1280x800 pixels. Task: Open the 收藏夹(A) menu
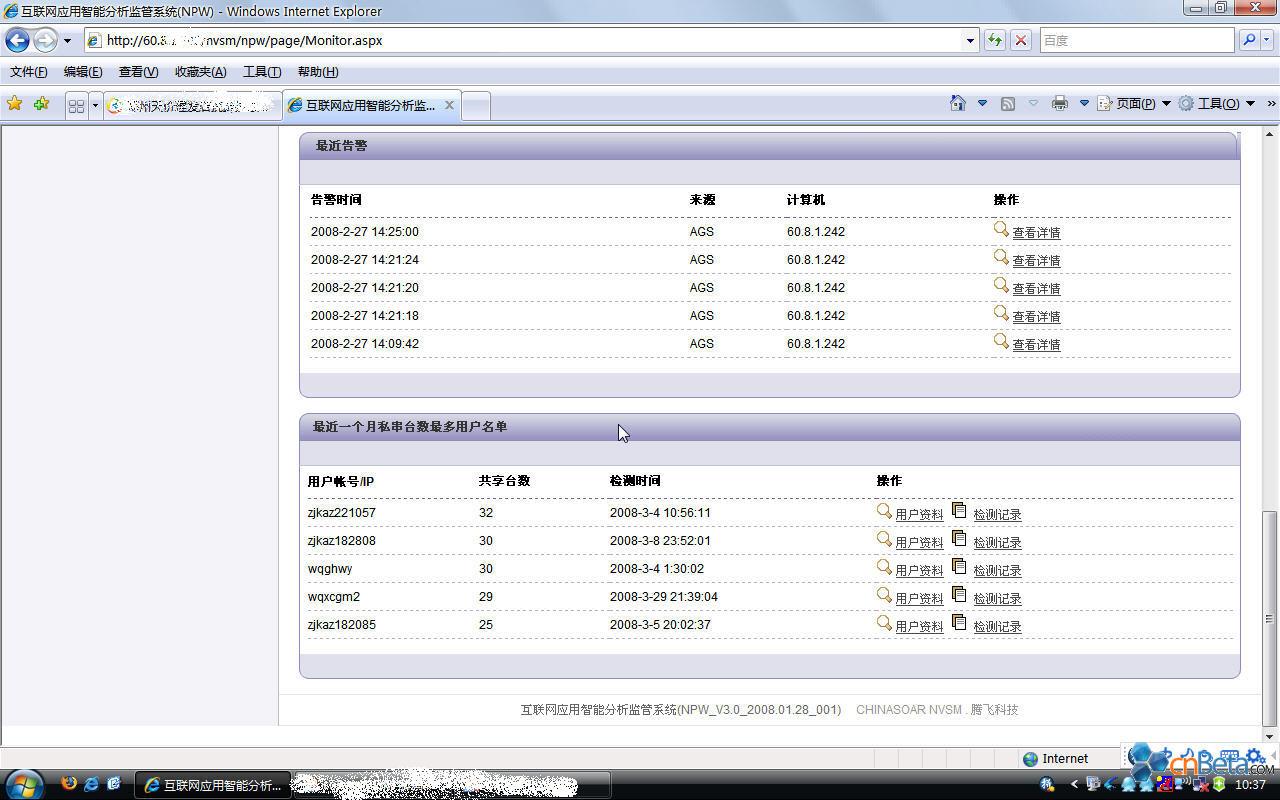(200, 72)
